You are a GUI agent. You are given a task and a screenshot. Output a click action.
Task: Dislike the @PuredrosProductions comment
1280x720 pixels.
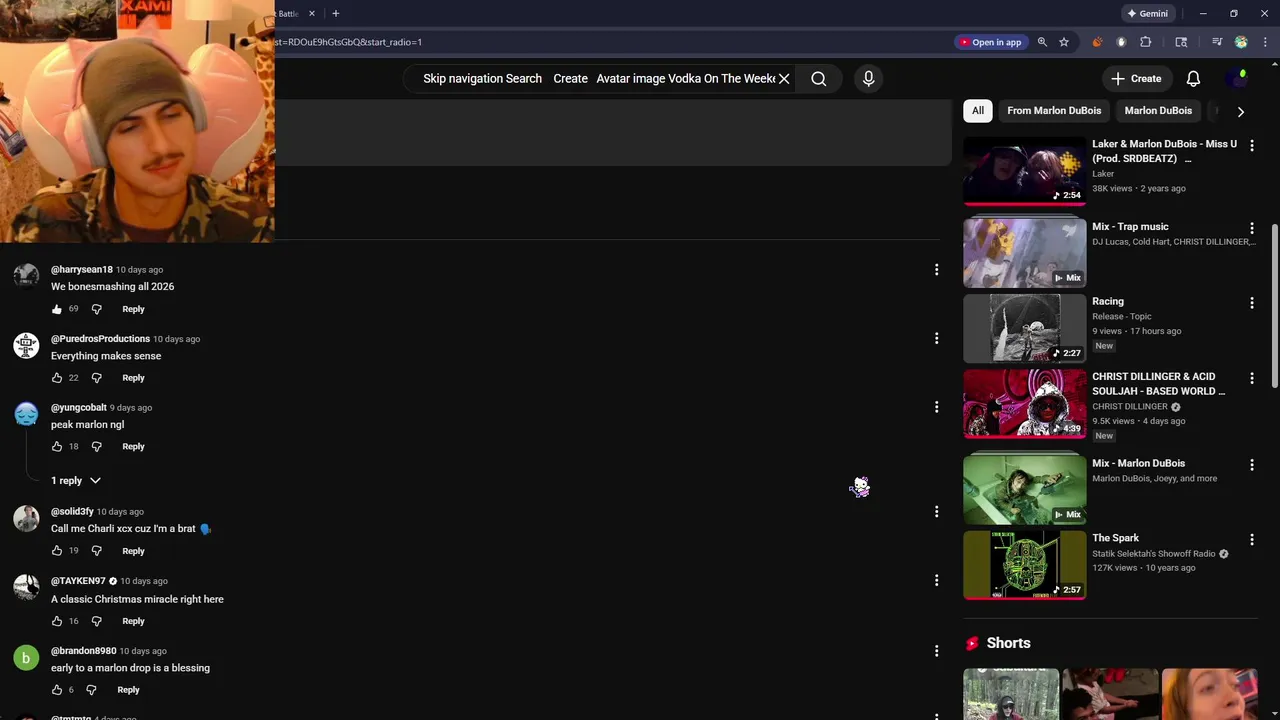click(96, 378)
